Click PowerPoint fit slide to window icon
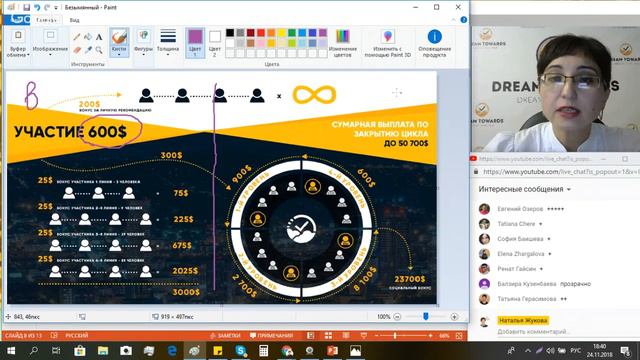The image size is (640, 360). [459, 336]
